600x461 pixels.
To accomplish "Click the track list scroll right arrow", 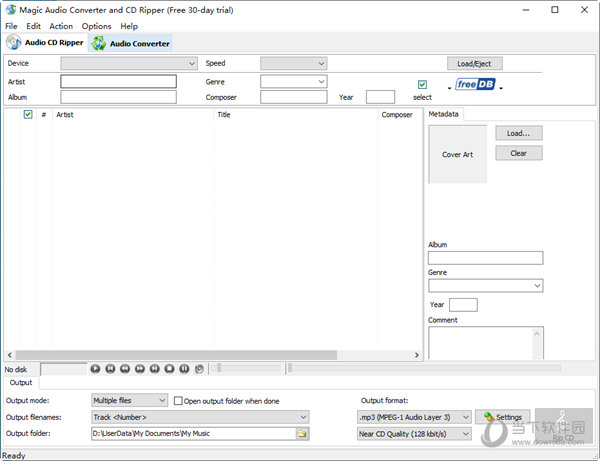I will click(x=417, y=355).
